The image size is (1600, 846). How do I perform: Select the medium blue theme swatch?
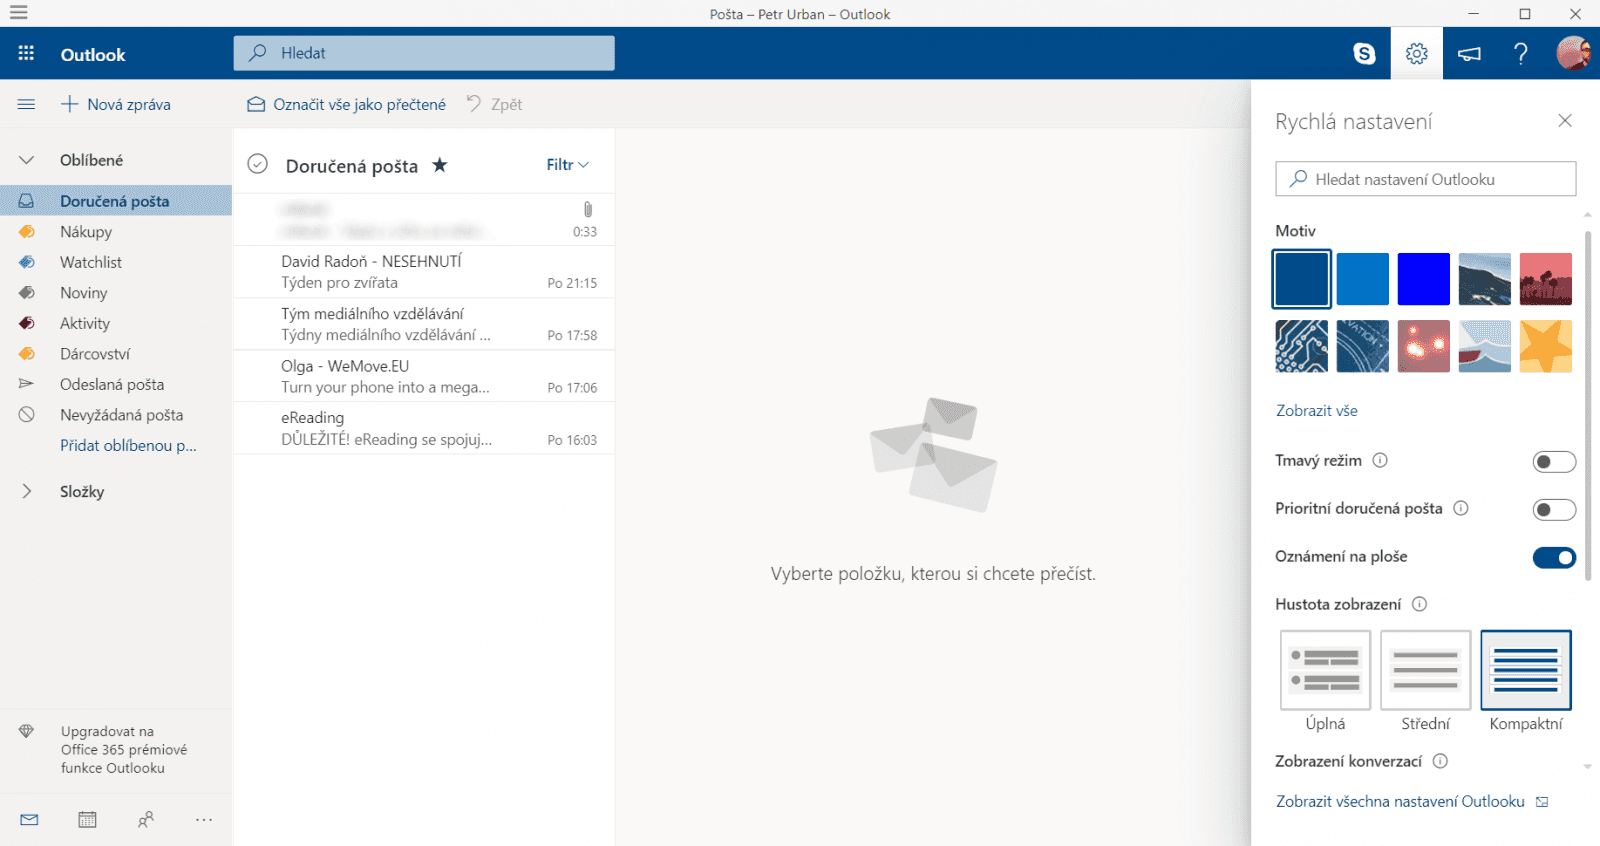point(1363,279)
